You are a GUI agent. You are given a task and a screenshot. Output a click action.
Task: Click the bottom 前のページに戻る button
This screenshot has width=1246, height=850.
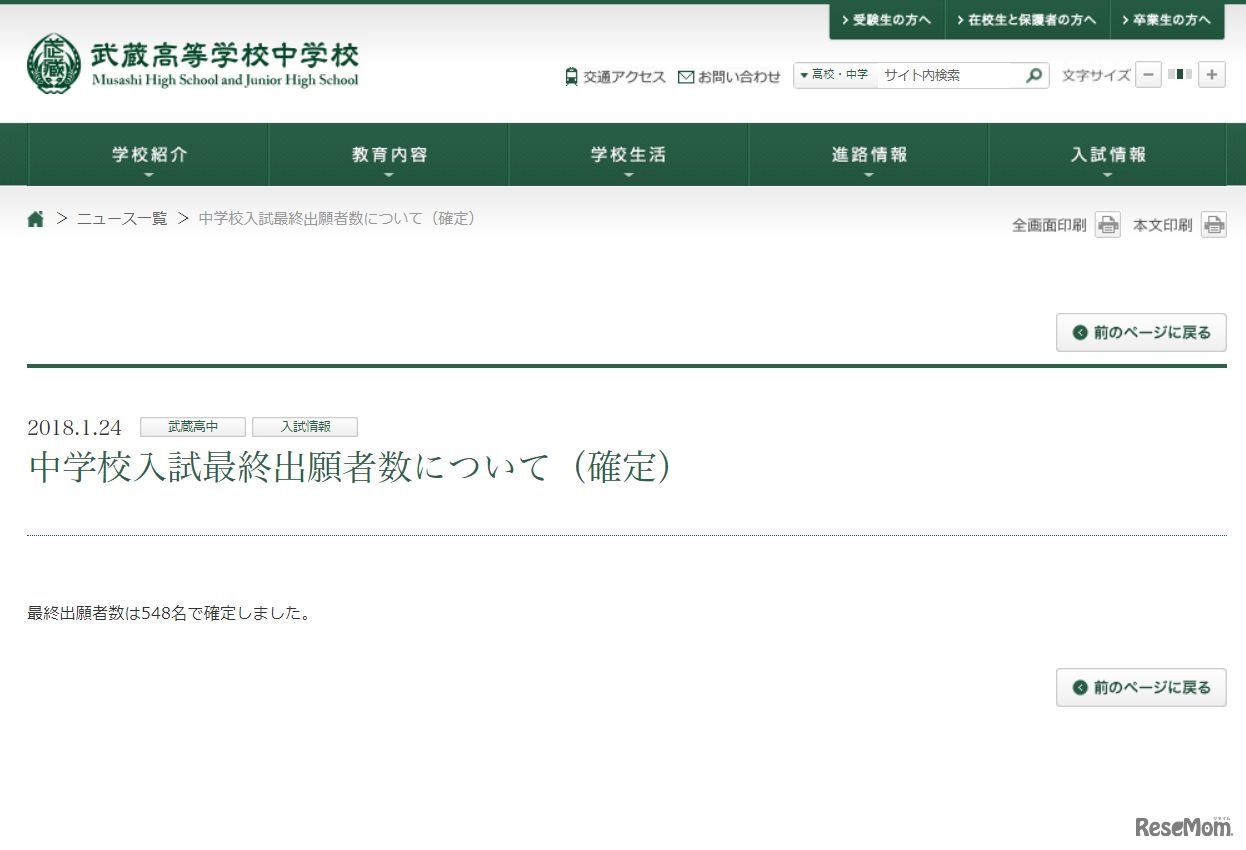coord(1141,687)
